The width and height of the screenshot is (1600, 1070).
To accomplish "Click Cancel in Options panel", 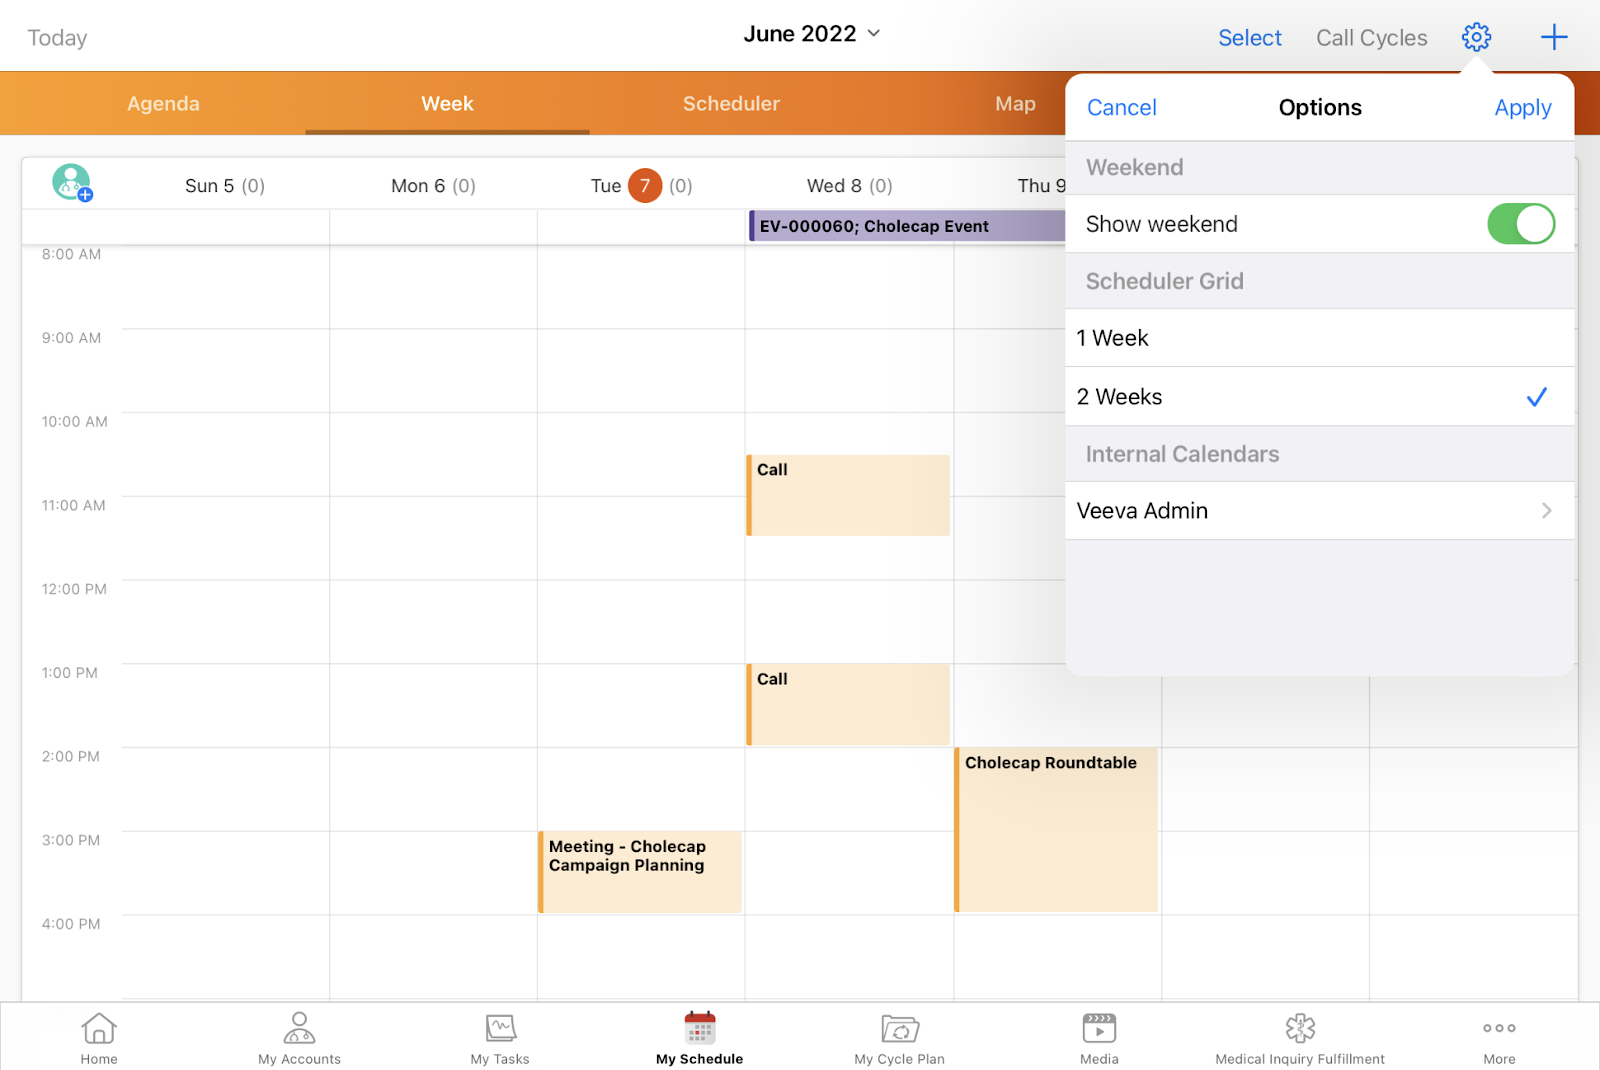I will click(x=1121, y=108).
